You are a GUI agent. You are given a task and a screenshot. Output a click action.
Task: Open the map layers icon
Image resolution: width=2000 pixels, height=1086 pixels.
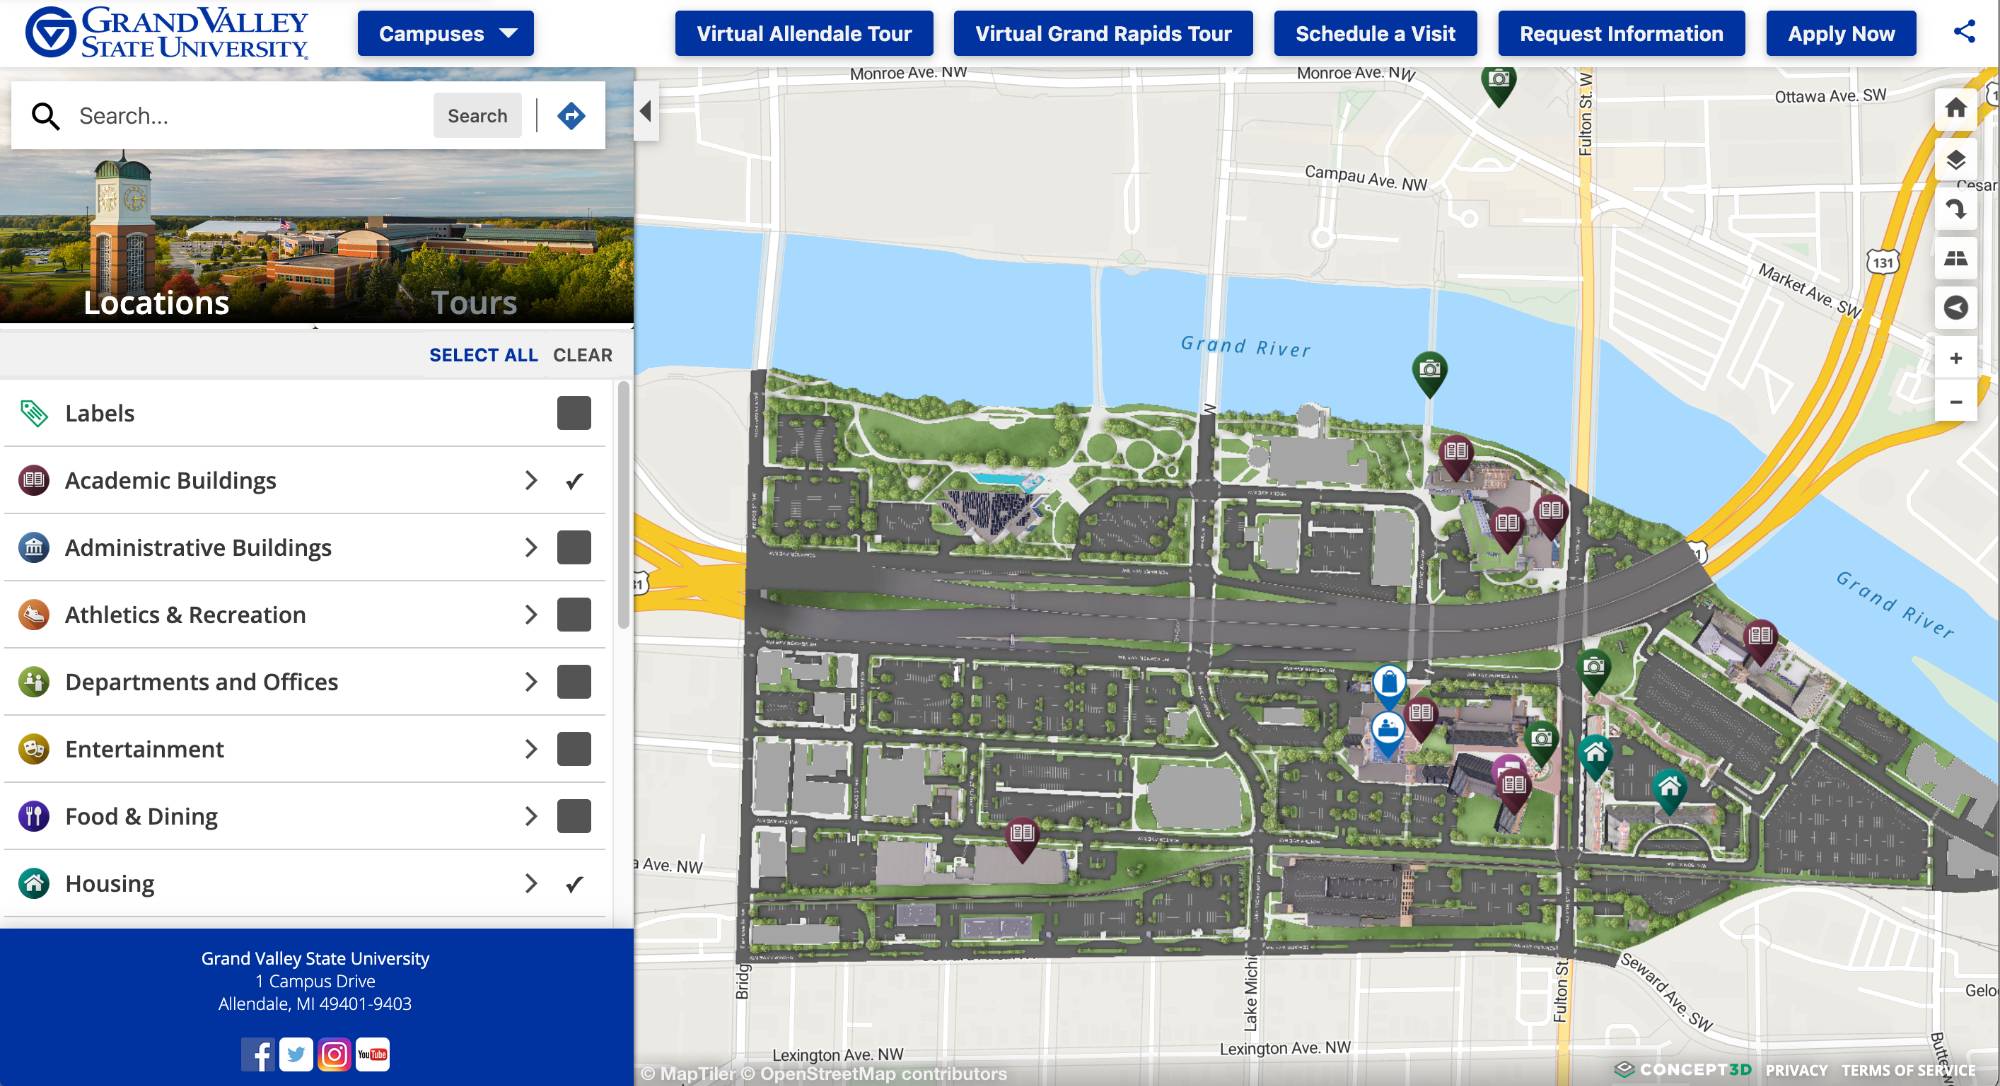pyautogui.click(x=1955, y=160)
